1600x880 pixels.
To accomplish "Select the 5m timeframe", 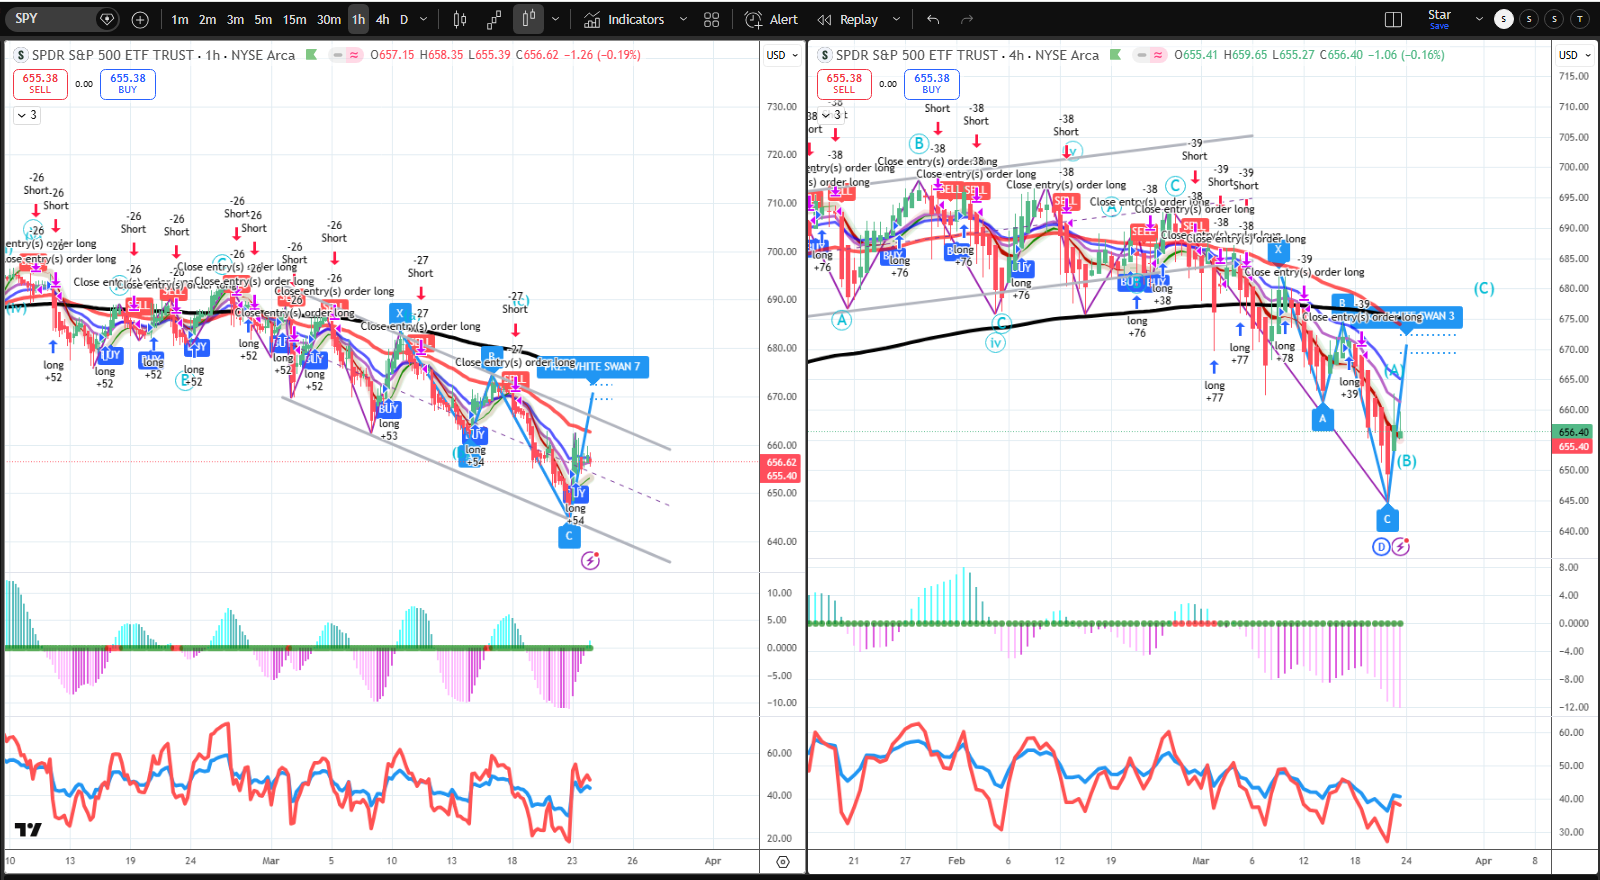I will click(x=263, y=19).
